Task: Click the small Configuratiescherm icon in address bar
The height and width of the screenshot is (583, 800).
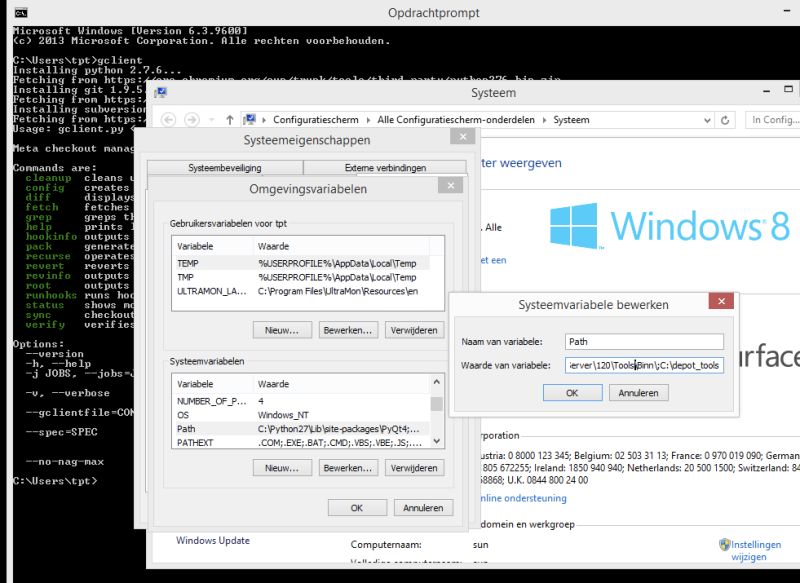Action: click(249, 119)
